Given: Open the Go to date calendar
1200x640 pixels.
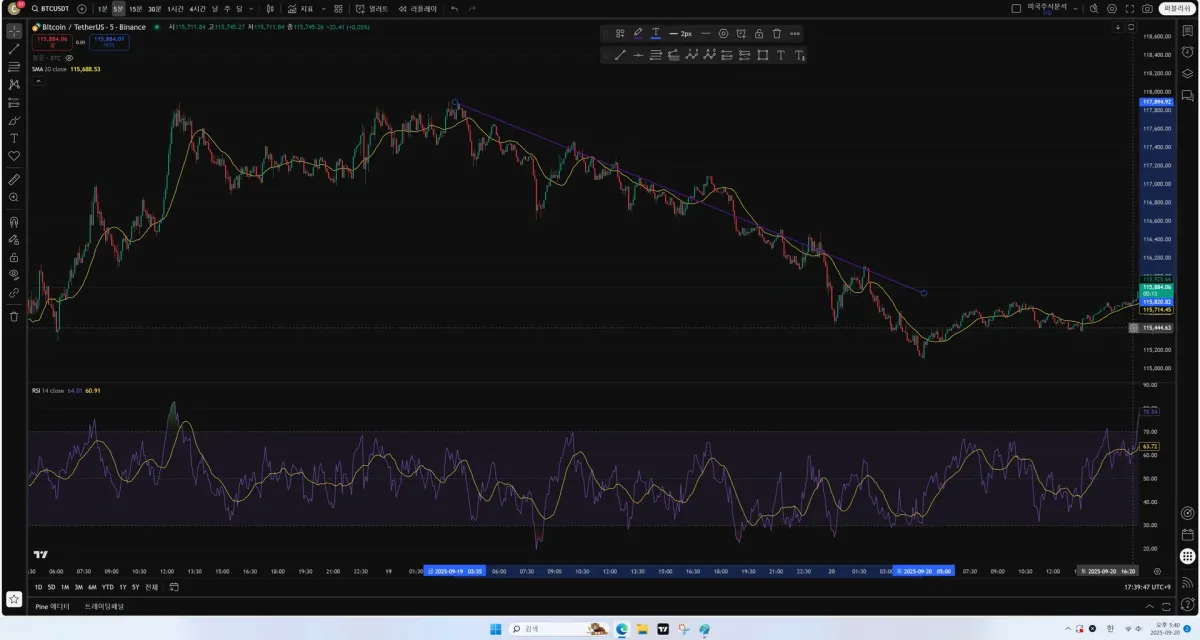Looking at the screenshot, I should [173, 587].
